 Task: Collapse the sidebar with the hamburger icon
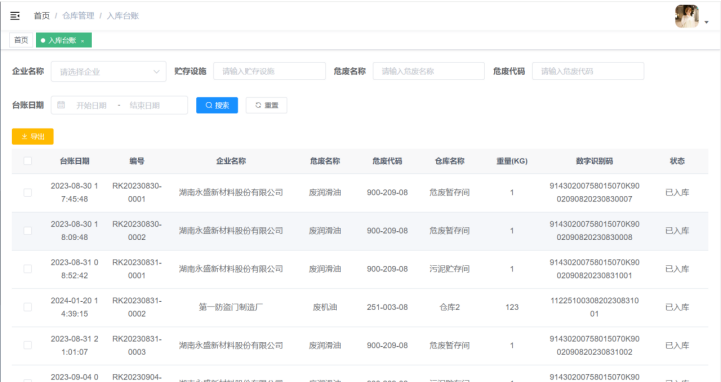tap(15, 16)
